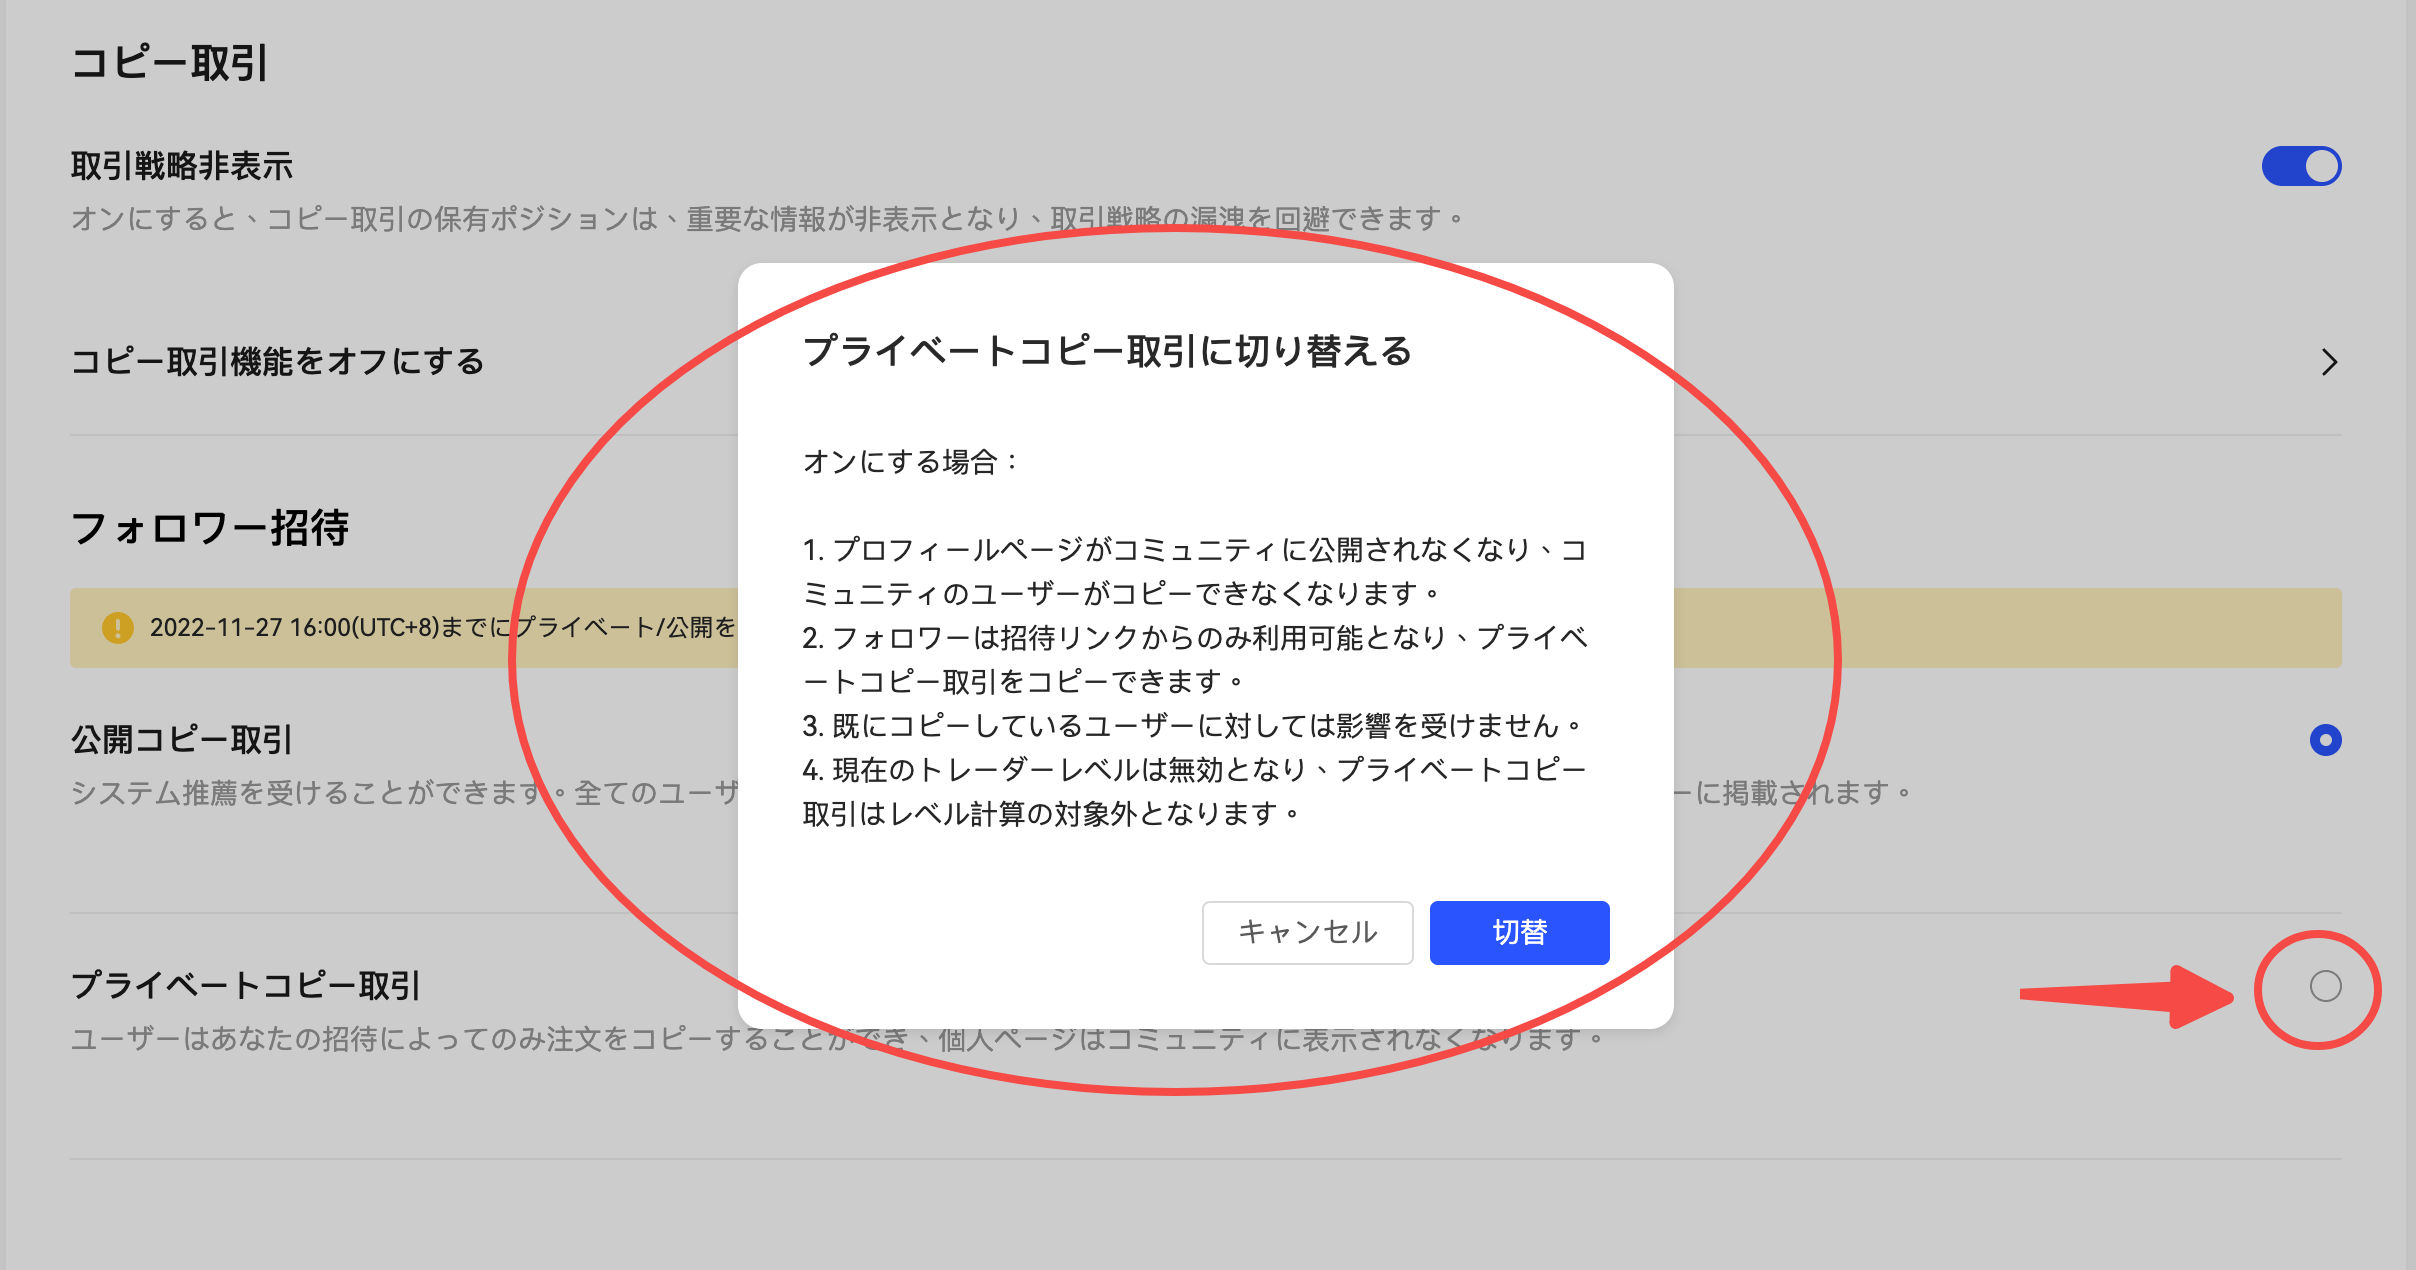Select the 公開コピー取引 radio button
This screenshot has height=1270, width=2416.
point(2325,740)
